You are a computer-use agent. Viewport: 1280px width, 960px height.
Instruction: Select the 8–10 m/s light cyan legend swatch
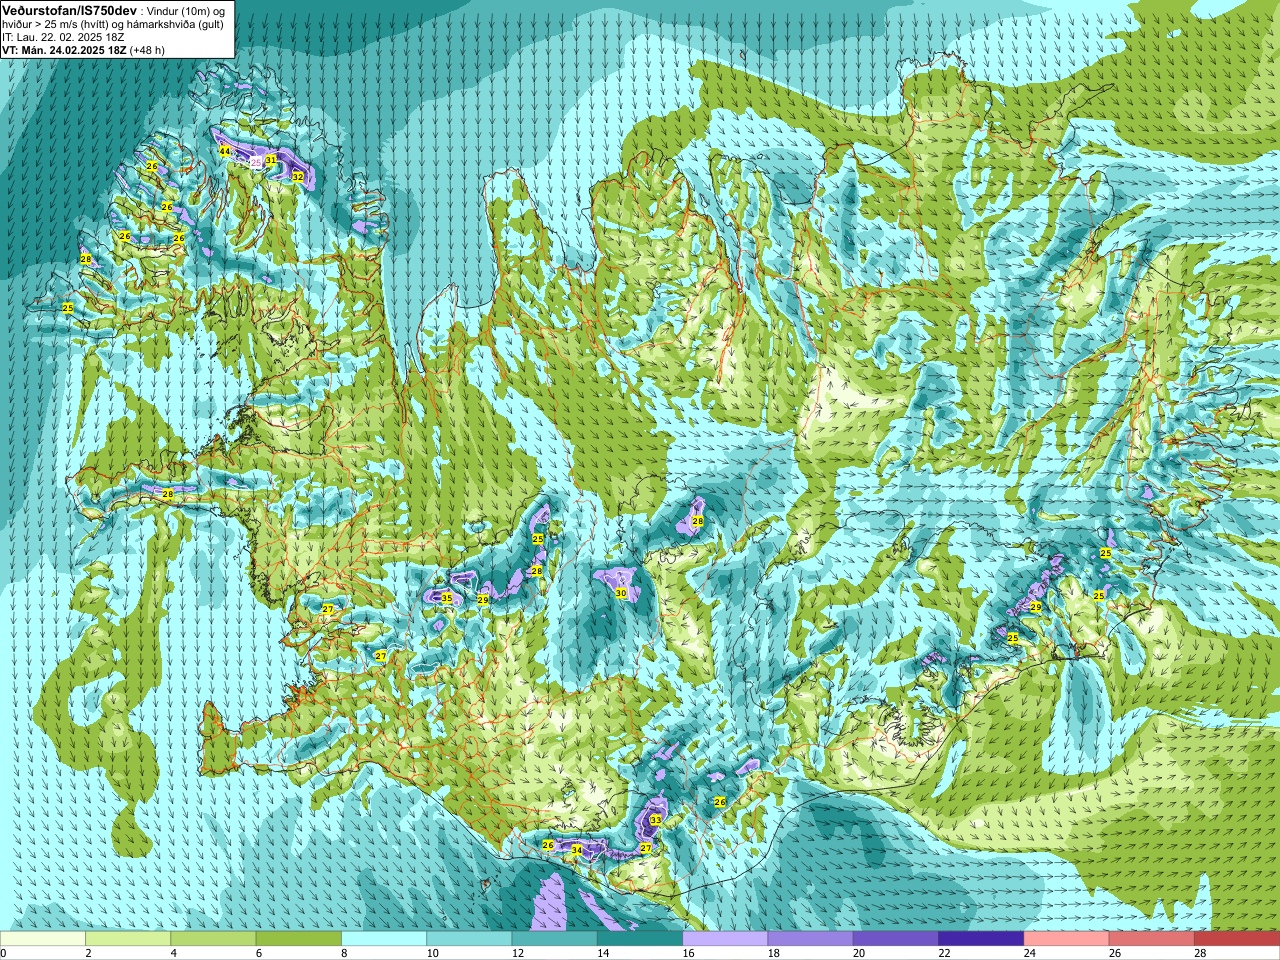click(x=384, y=939)
